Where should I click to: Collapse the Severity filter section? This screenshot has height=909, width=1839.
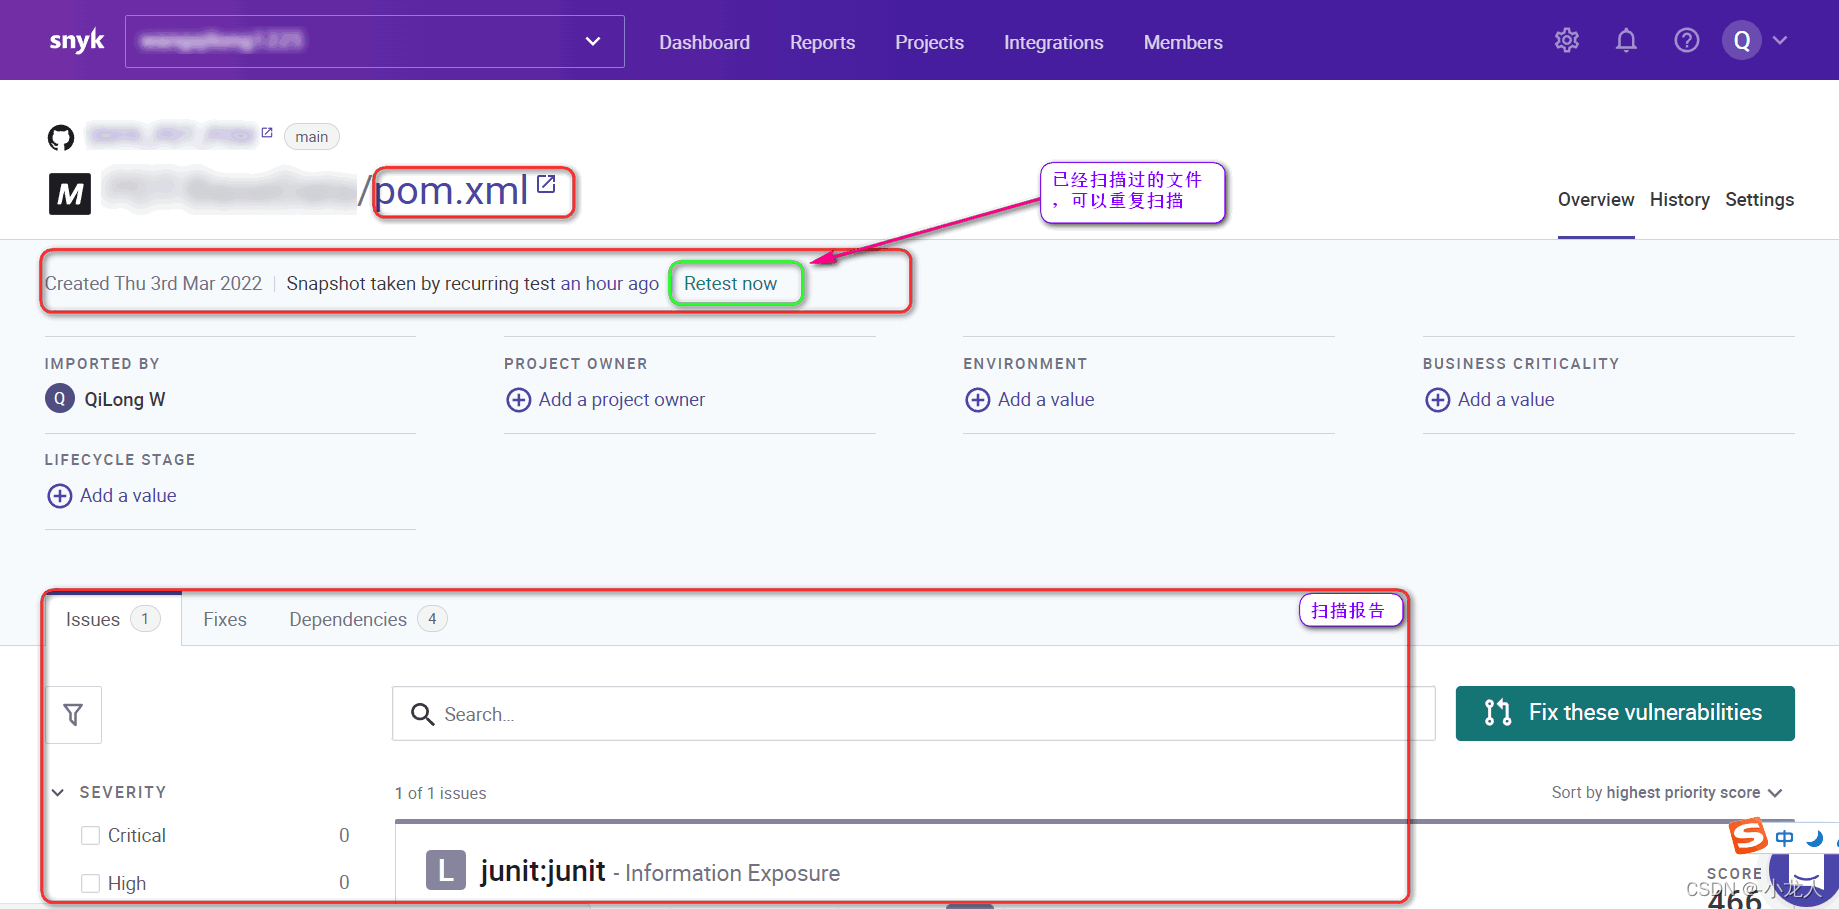[58, 792]
